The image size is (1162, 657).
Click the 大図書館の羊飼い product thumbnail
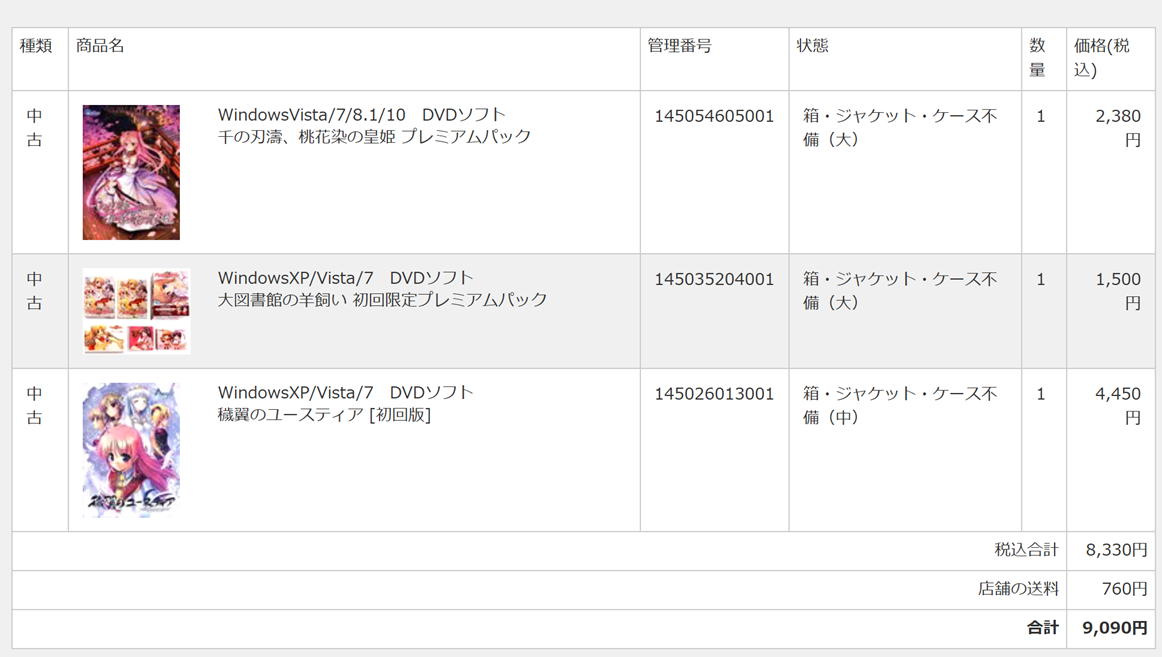tap(136, 311)
